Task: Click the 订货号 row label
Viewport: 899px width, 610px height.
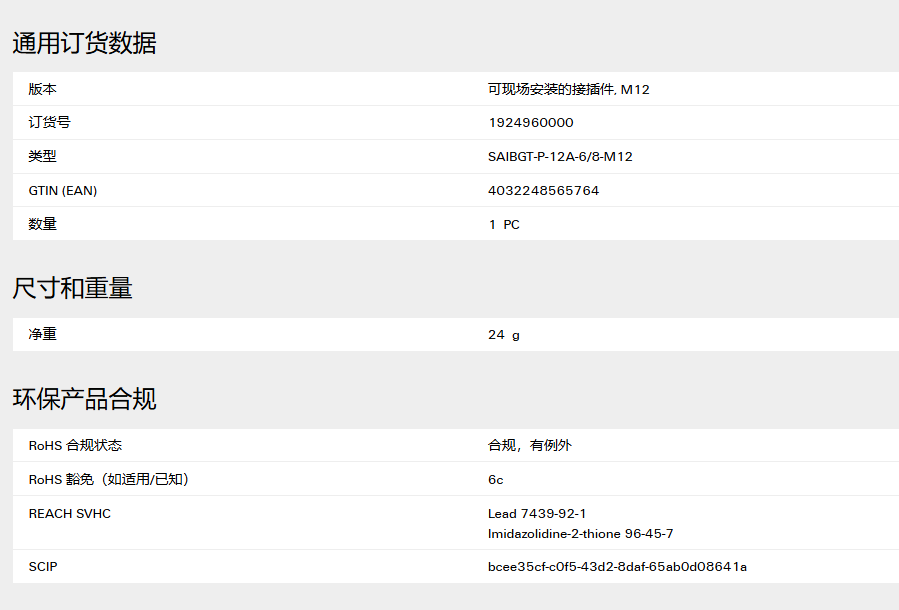Action: click(49, 123)
